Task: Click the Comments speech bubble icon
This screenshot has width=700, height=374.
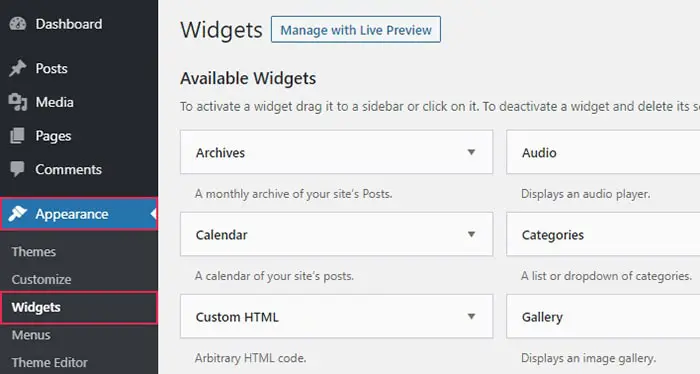Action: click(17, 169)
